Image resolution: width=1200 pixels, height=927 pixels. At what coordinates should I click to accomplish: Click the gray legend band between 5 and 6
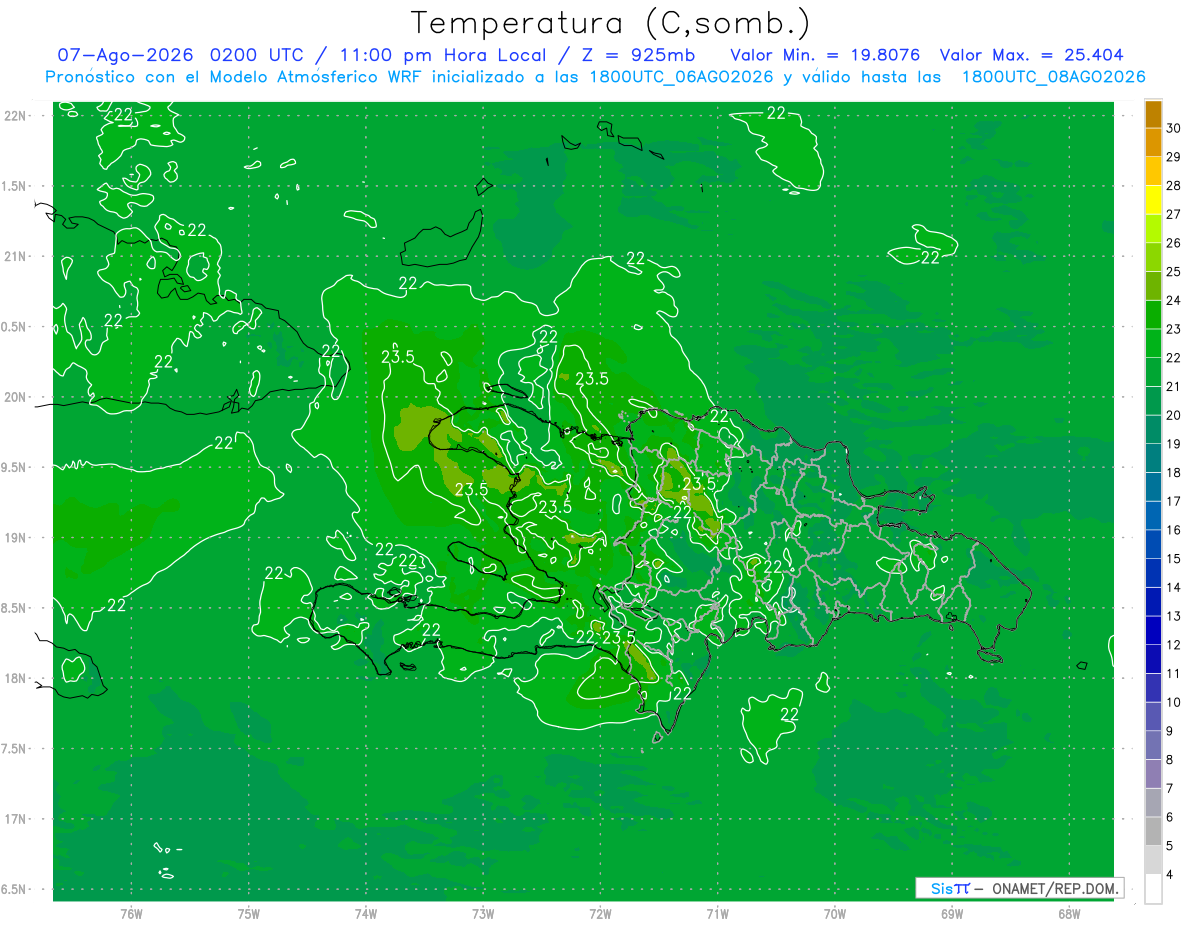pos(1153,832)
